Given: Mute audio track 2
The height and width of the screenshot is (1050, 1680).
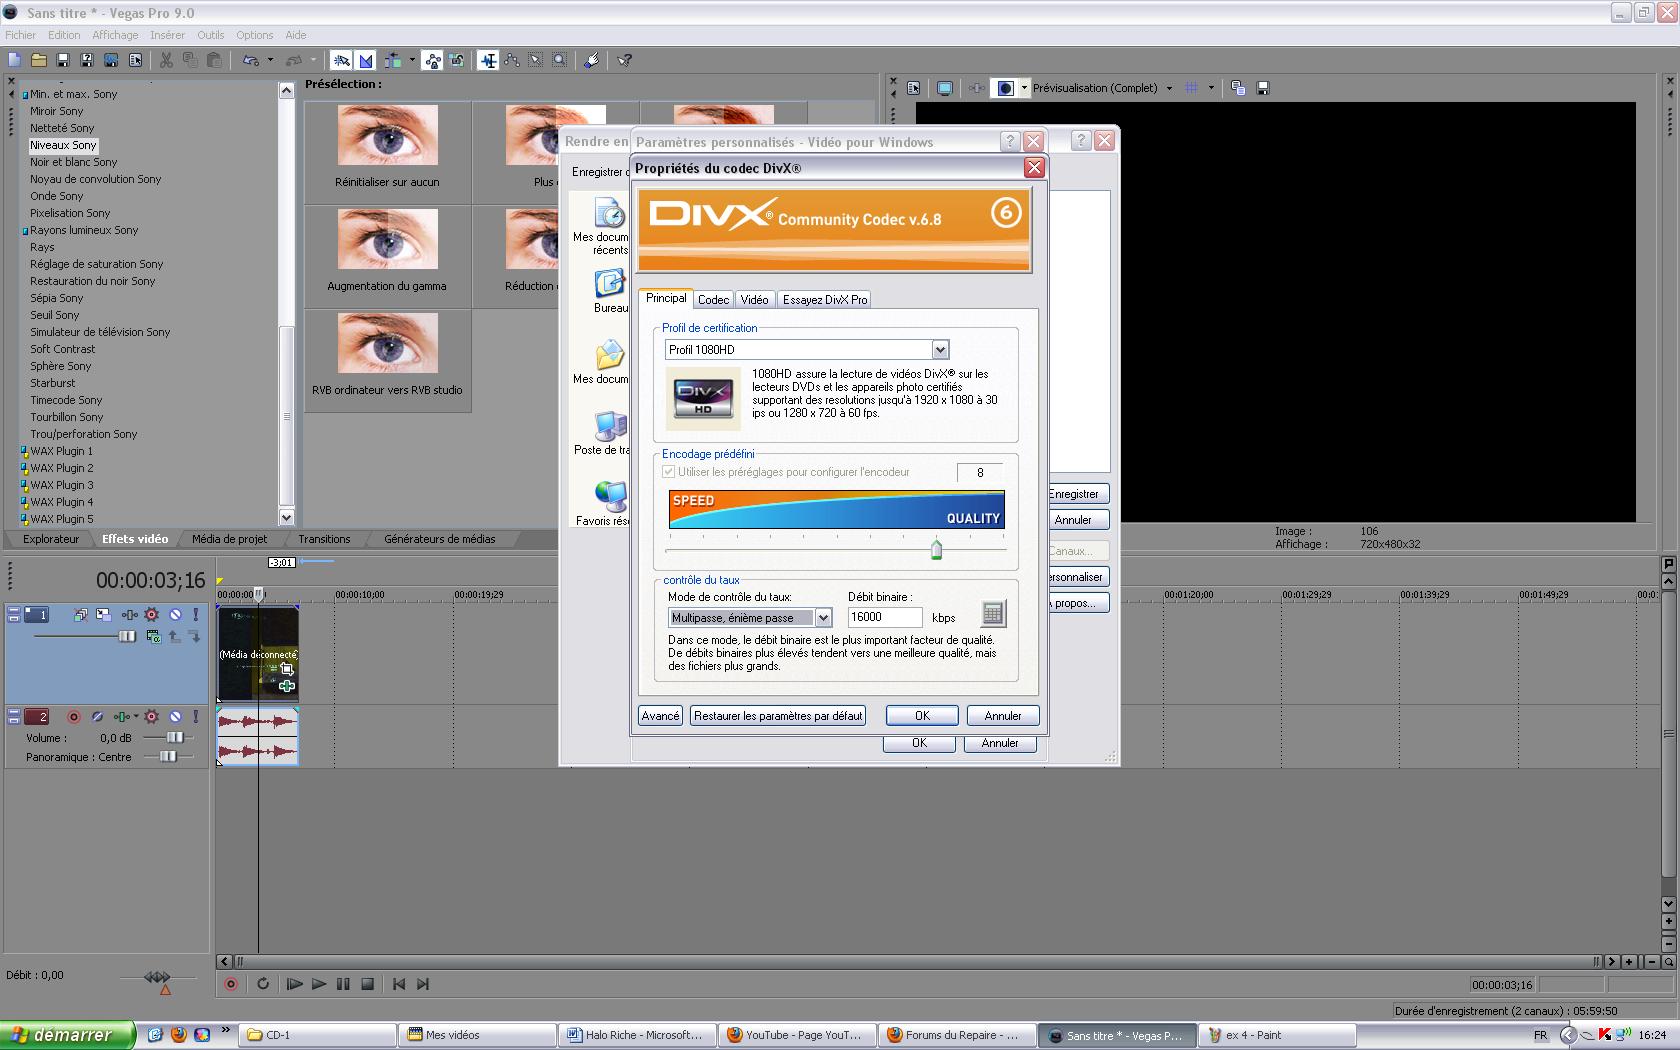Looking at the screenshot, I should 175,716.
